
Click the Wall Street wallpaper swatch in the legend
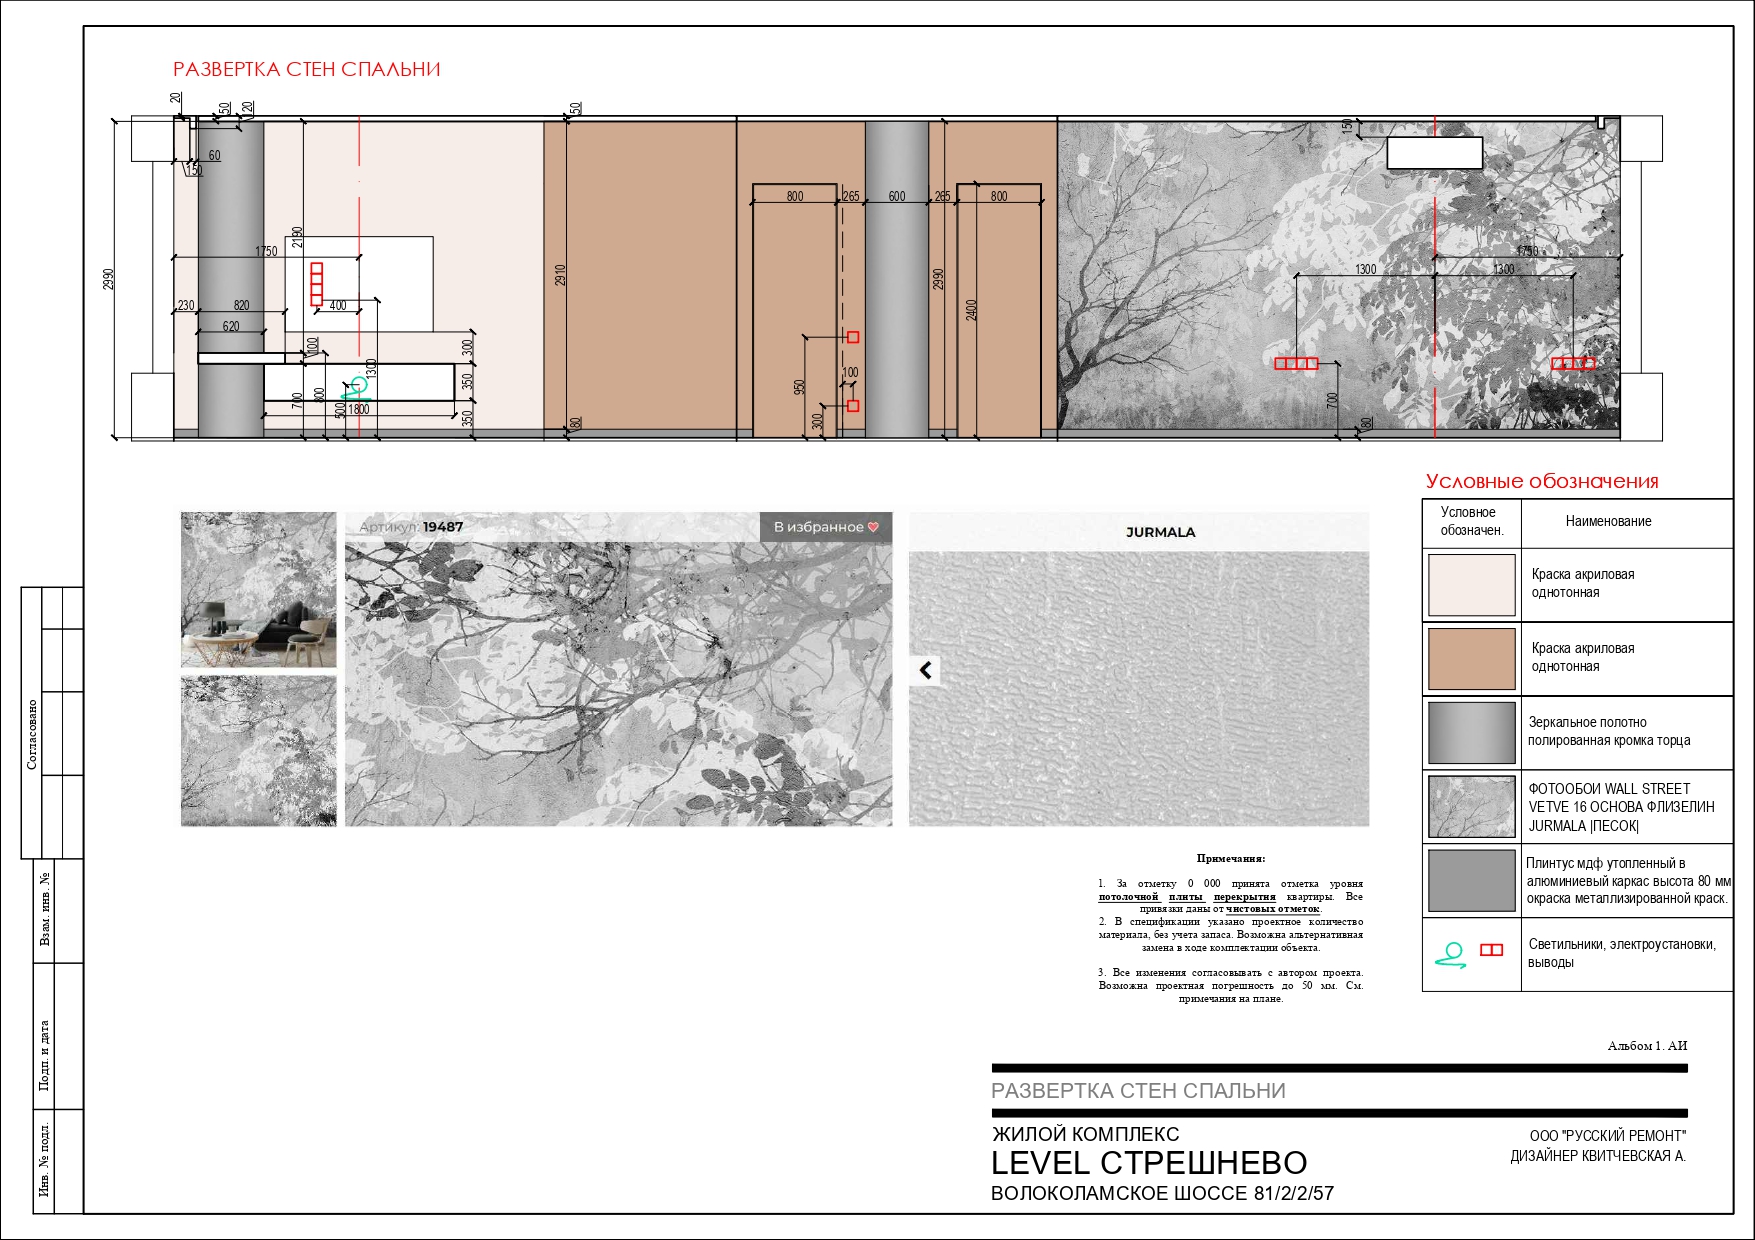(1471, 807)
